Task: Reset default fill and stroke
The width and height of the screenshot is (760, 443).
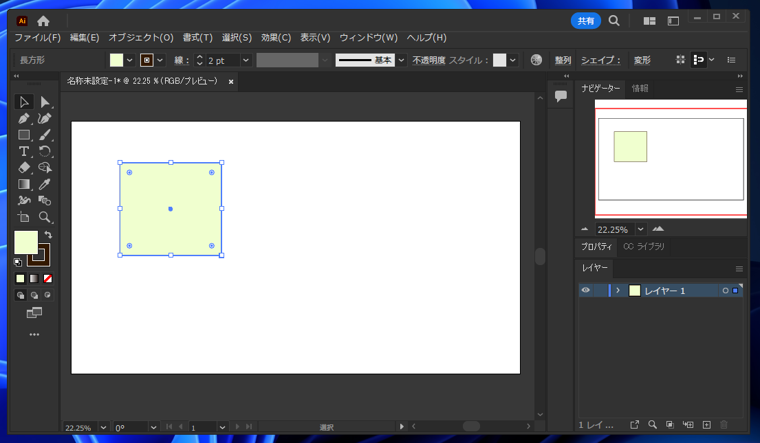Action: click(x=17, y=262)
